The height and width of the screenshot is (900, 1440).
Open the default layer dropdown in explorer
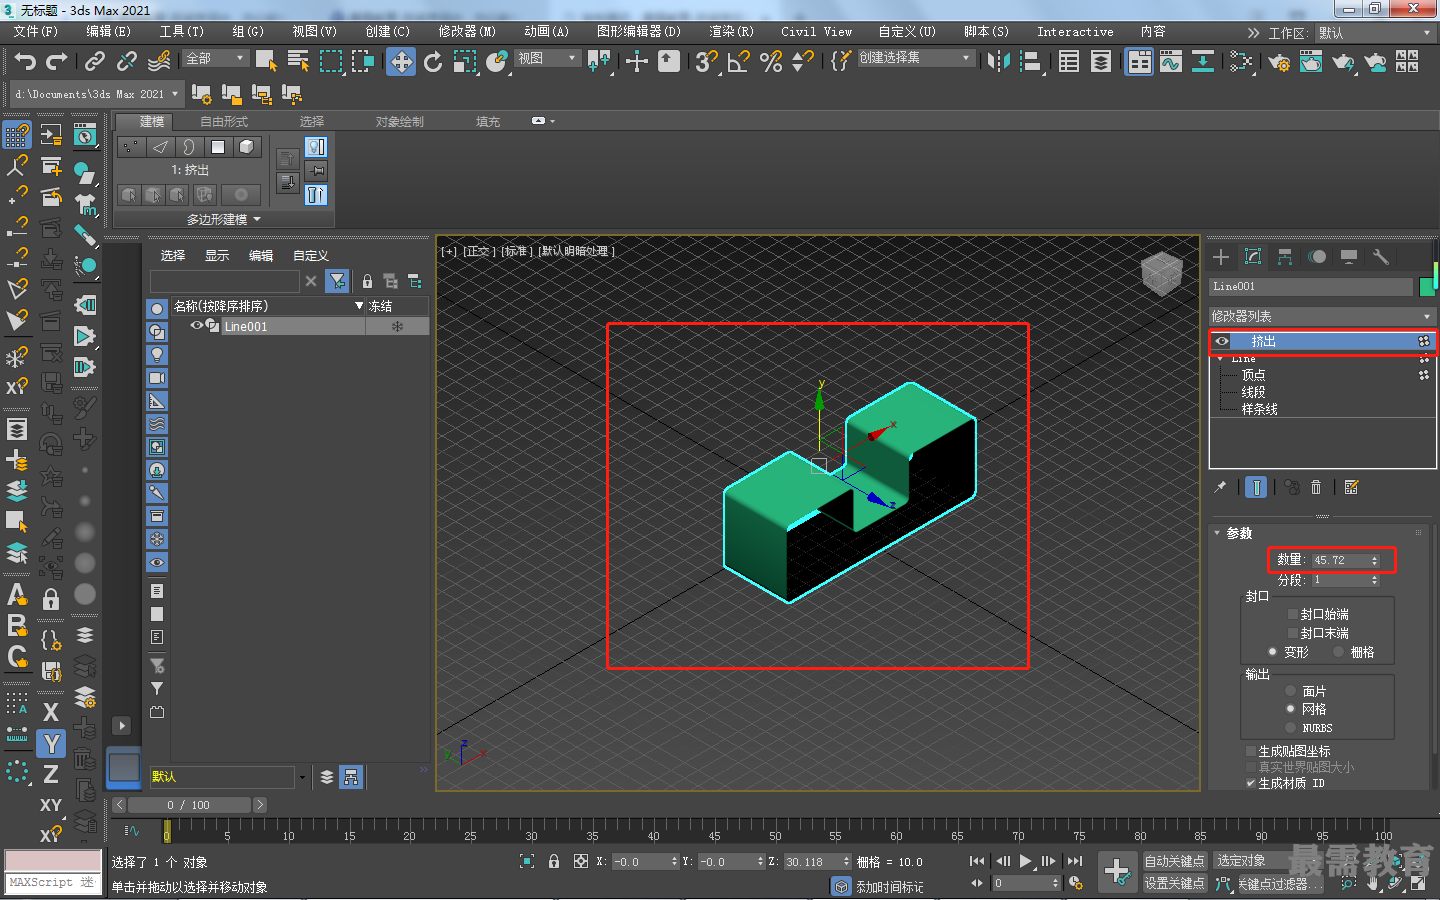click(x=302, y=777)
